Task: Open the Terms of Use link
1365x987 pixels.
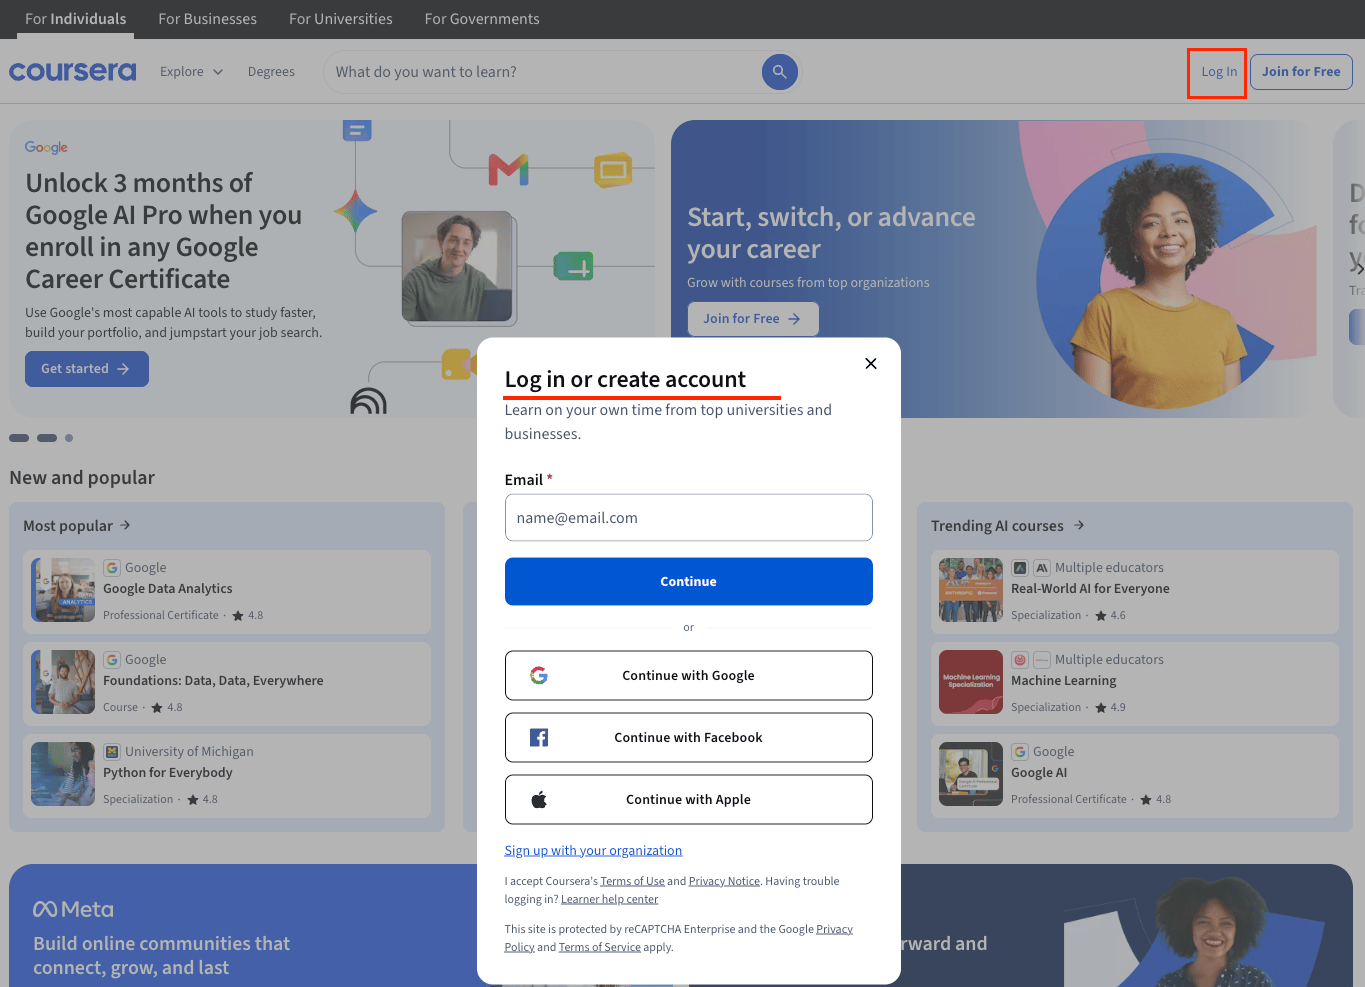Action: point(632,881)
